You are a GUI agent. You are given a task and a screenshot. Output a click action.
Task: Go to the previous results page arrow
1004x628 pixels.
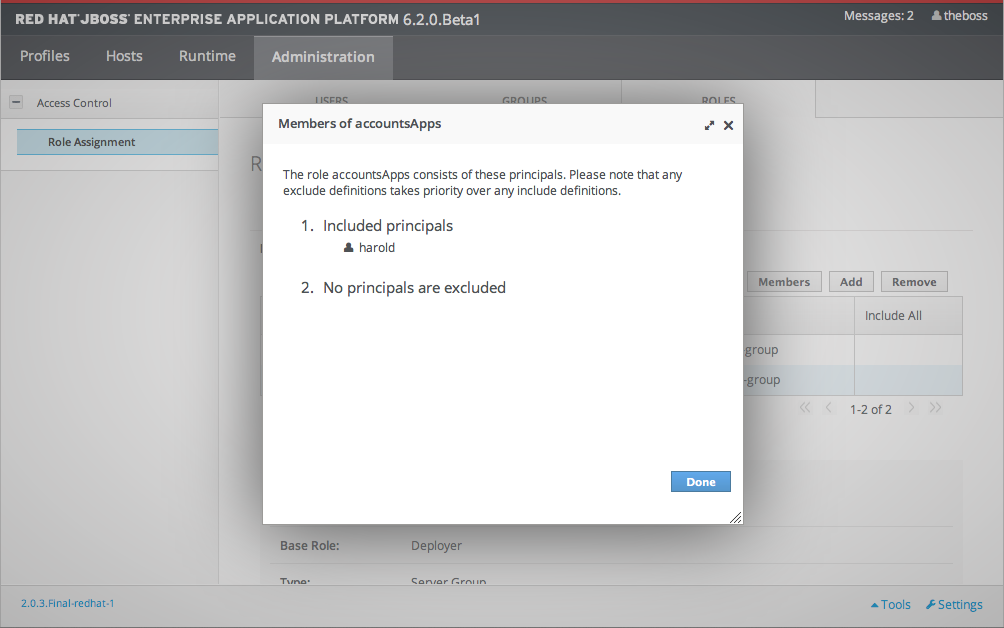click(x=828, y=408)
